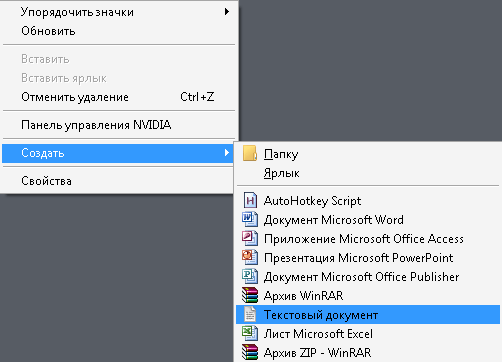Image resolution: width=502 pixels, height=362 pixels.
Task: Create Приложение Microsoft Office Access
Action: (368, 239)
